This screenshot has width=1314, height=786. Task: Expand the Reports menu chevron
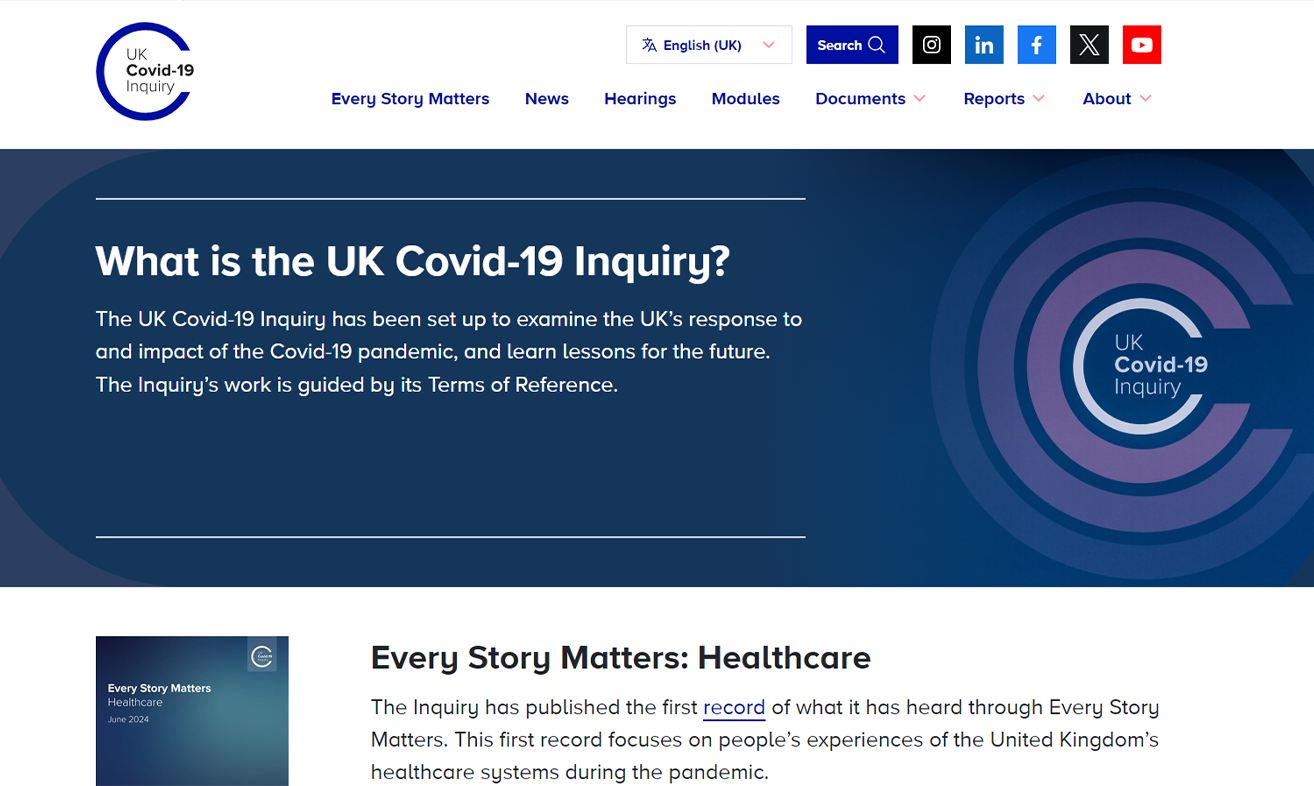(1039, 98)
